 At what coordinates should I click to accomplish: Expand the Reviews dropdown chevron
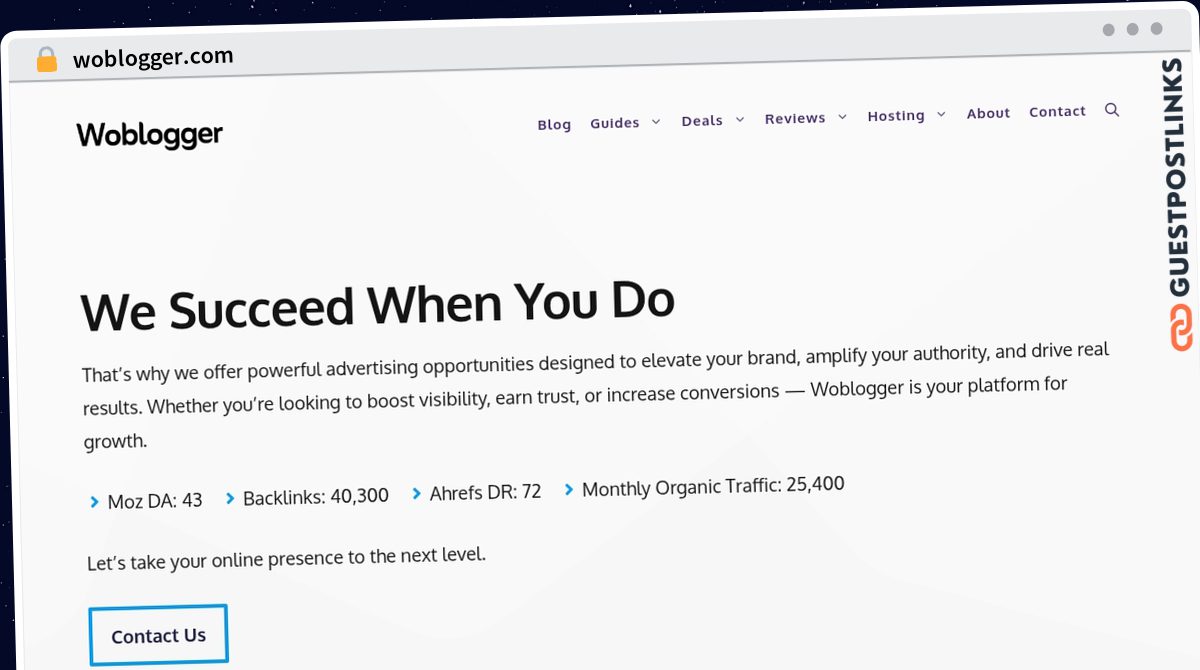pos(842,117)
